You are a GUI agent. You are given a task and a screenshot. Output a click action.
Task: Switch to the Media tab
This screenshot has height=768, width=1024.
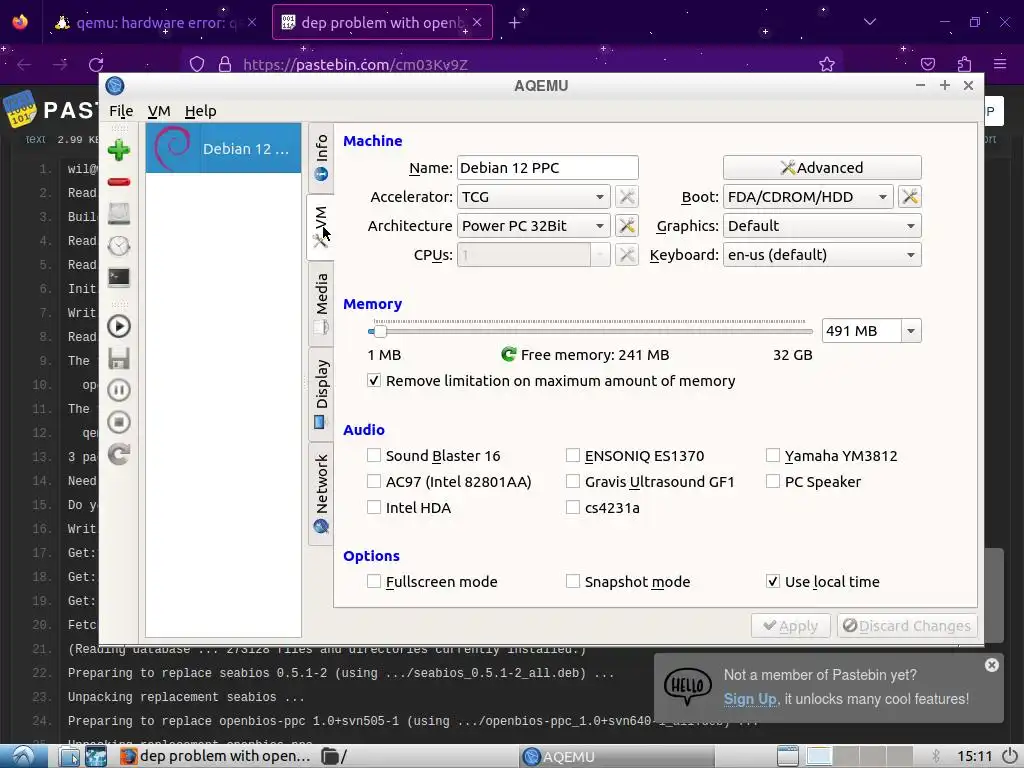click(321, 304)
